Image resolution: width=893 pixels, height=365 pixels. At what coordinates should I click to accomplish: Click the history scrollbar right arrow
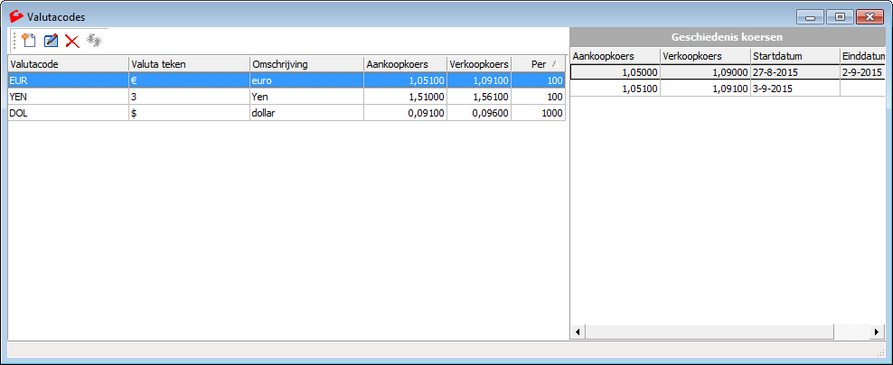[876, 331]
